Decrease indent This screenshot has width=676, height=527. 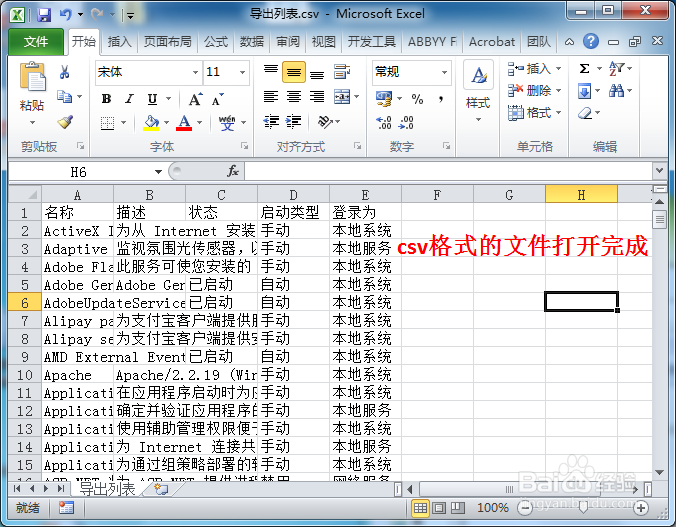[x=272, y=122]
